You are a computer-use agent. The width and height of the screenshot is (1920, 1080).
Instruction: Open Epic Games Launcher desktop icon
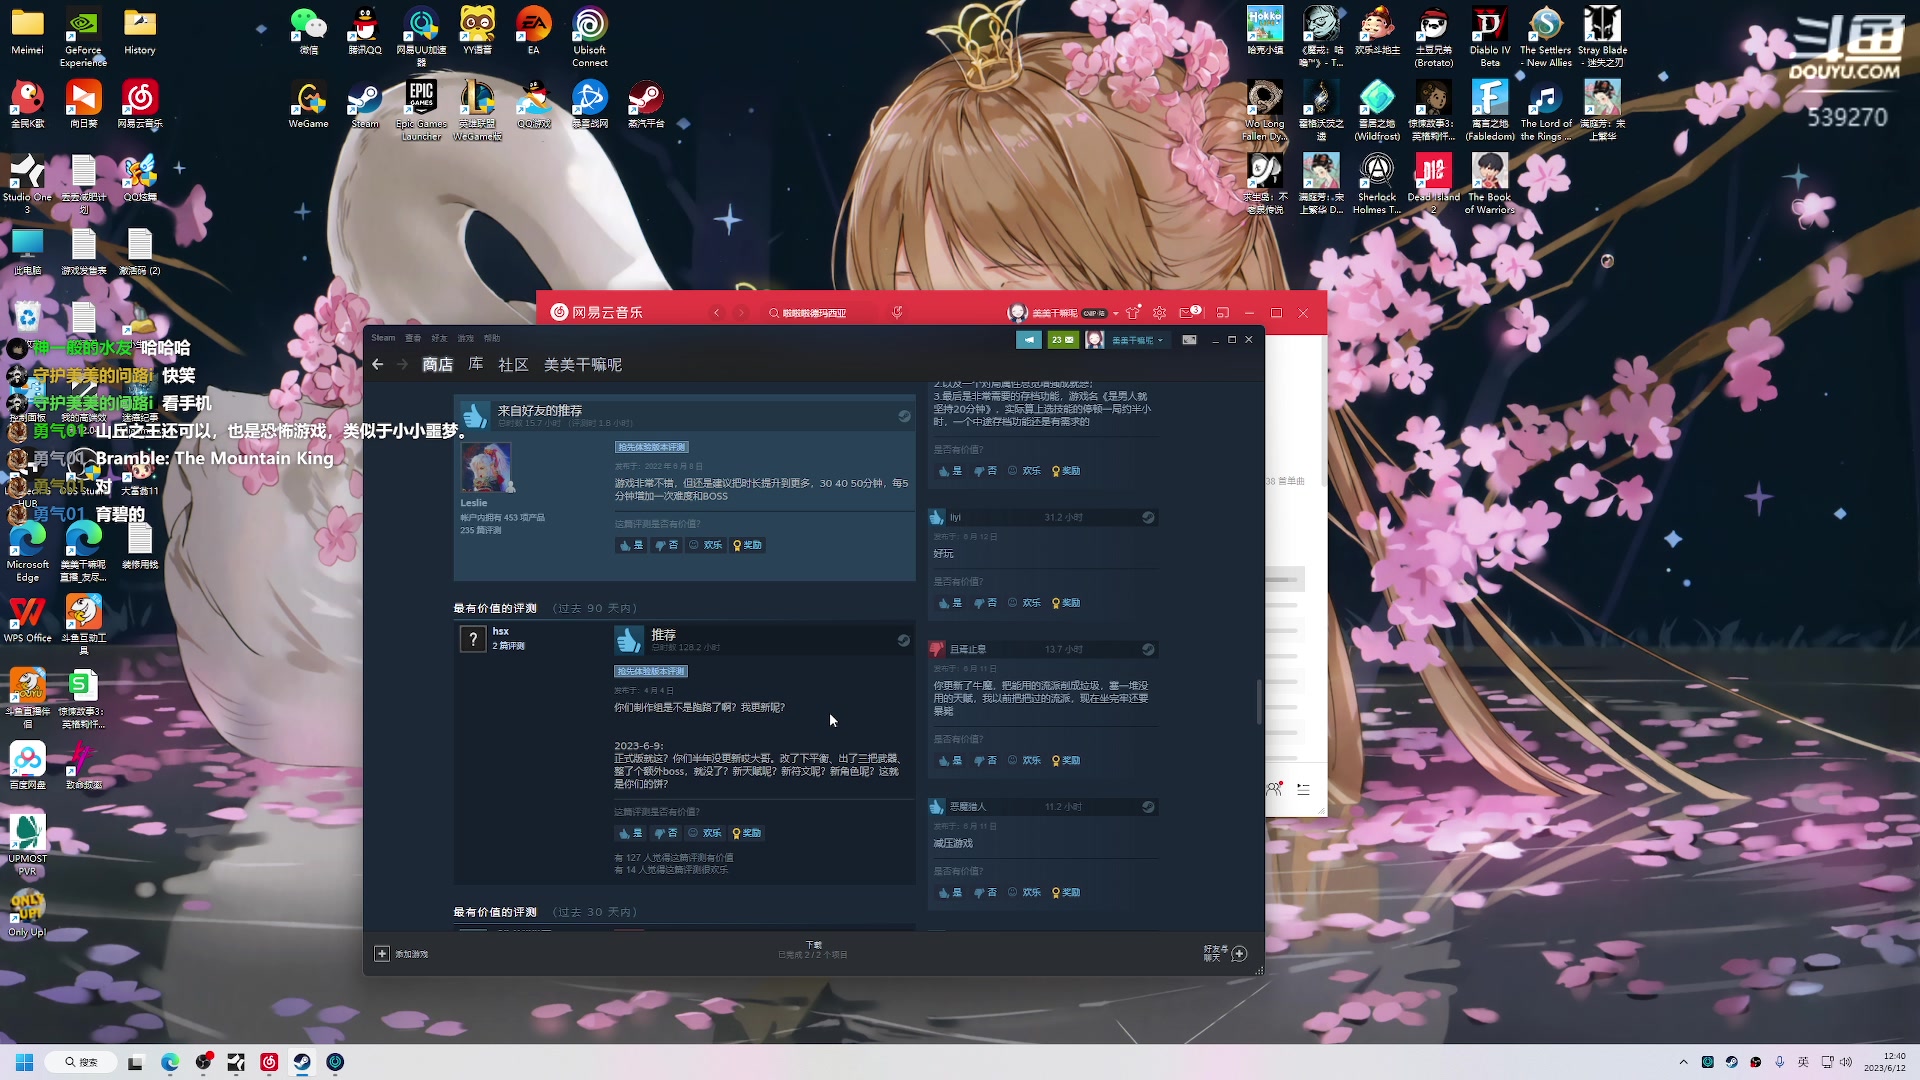pos(421,111)
